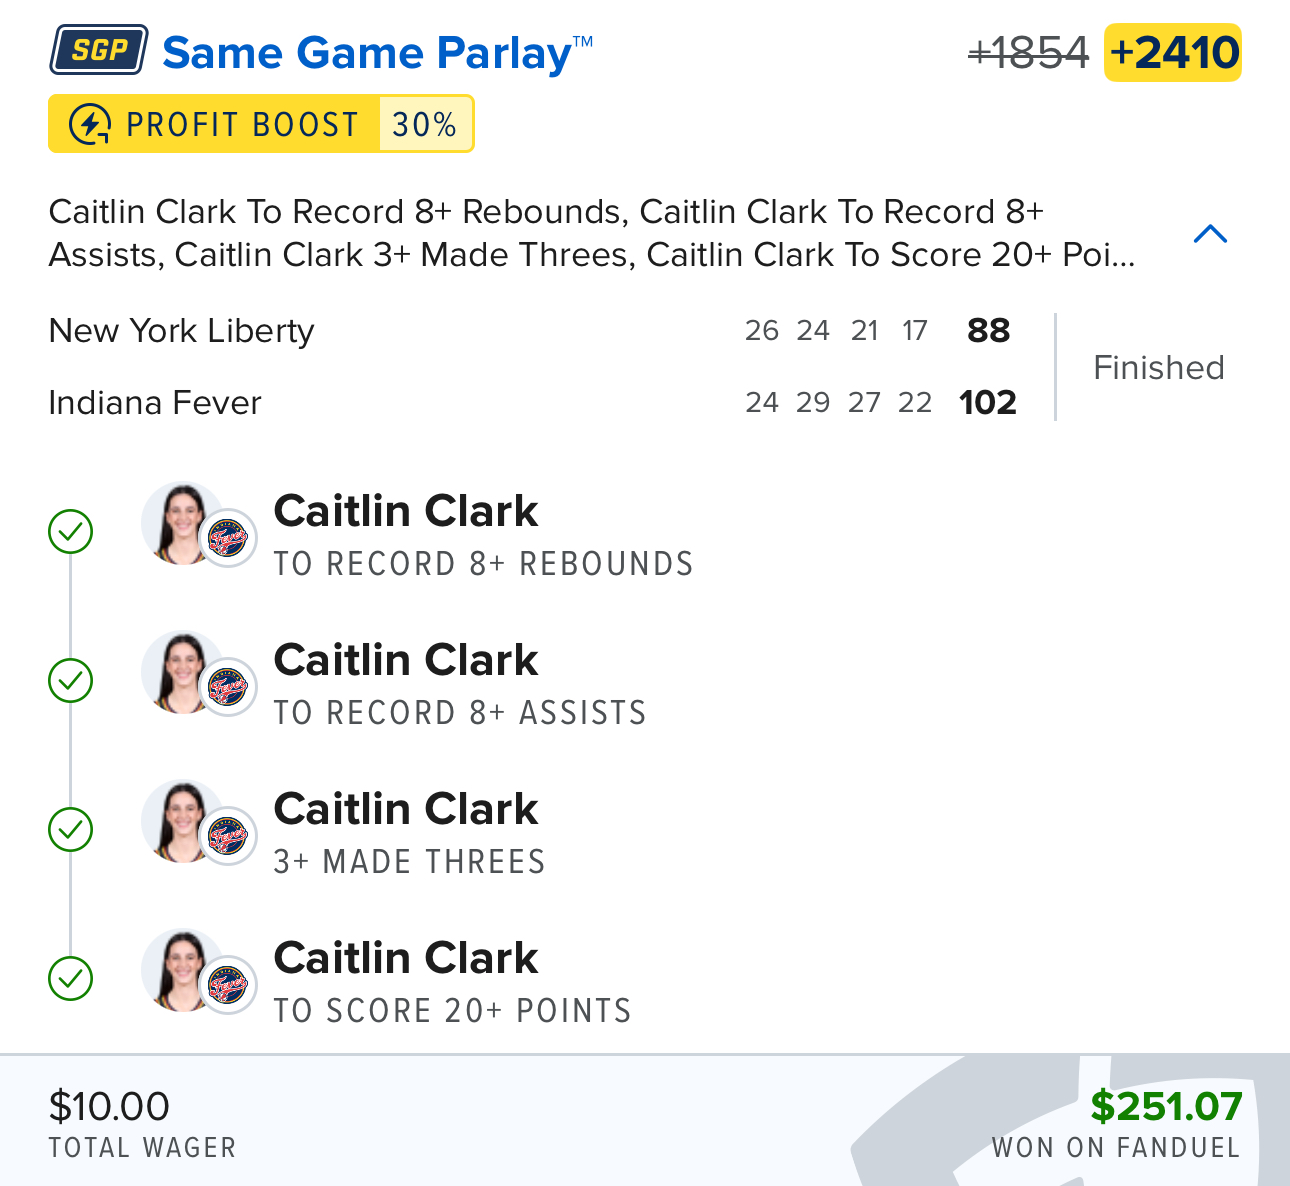Image resolution: width=1290 pixels, height=1186 pixels.
Task: Click Fever logo on 8+ Assists leg
Action: (x=228, y=688)
